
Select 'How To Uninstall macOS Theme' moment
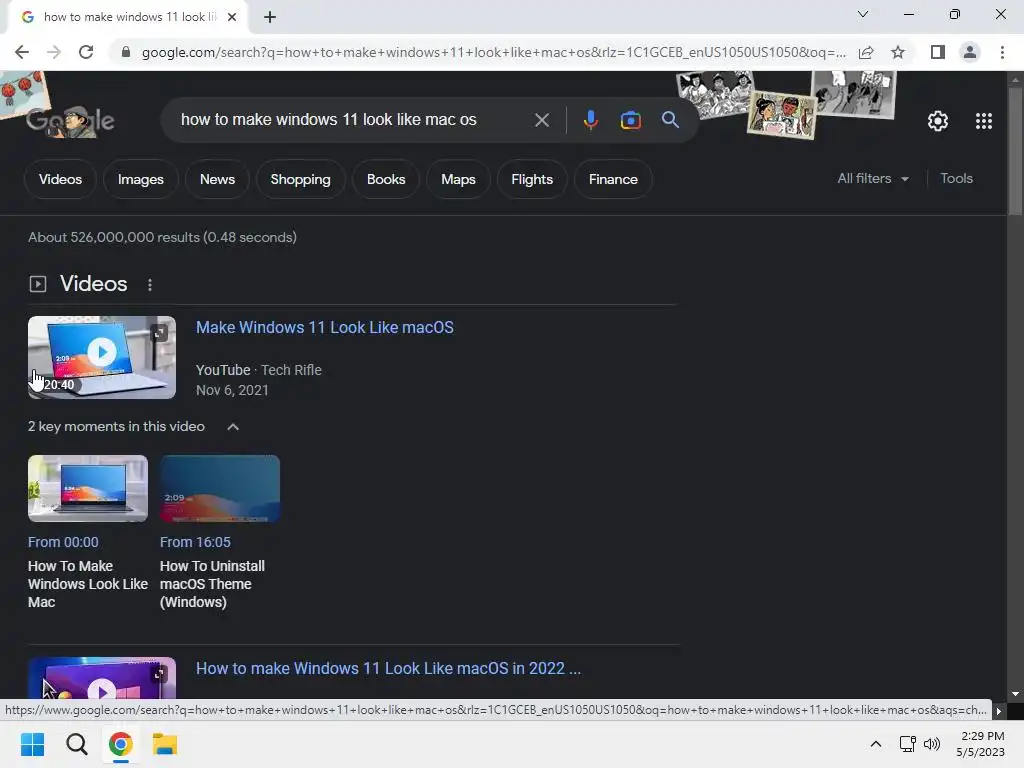tap(212, 584)
